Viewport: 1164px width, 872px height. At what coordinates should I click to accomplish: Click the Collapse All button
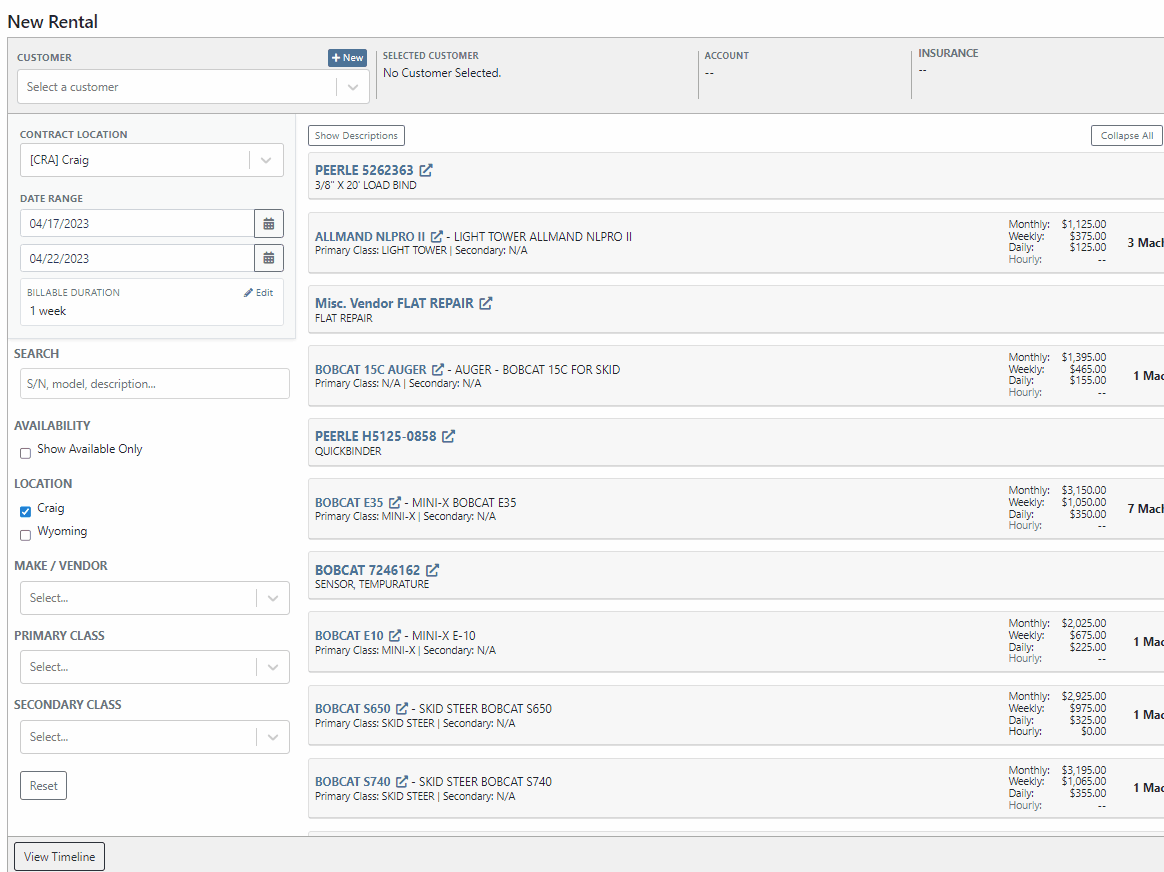point(1126,136)
